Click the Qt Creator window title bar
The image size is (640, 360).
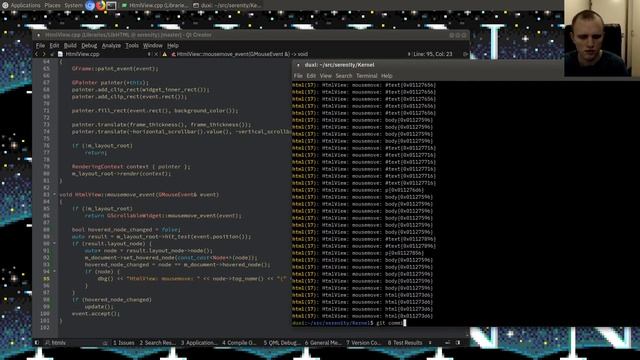coord(251,35)
